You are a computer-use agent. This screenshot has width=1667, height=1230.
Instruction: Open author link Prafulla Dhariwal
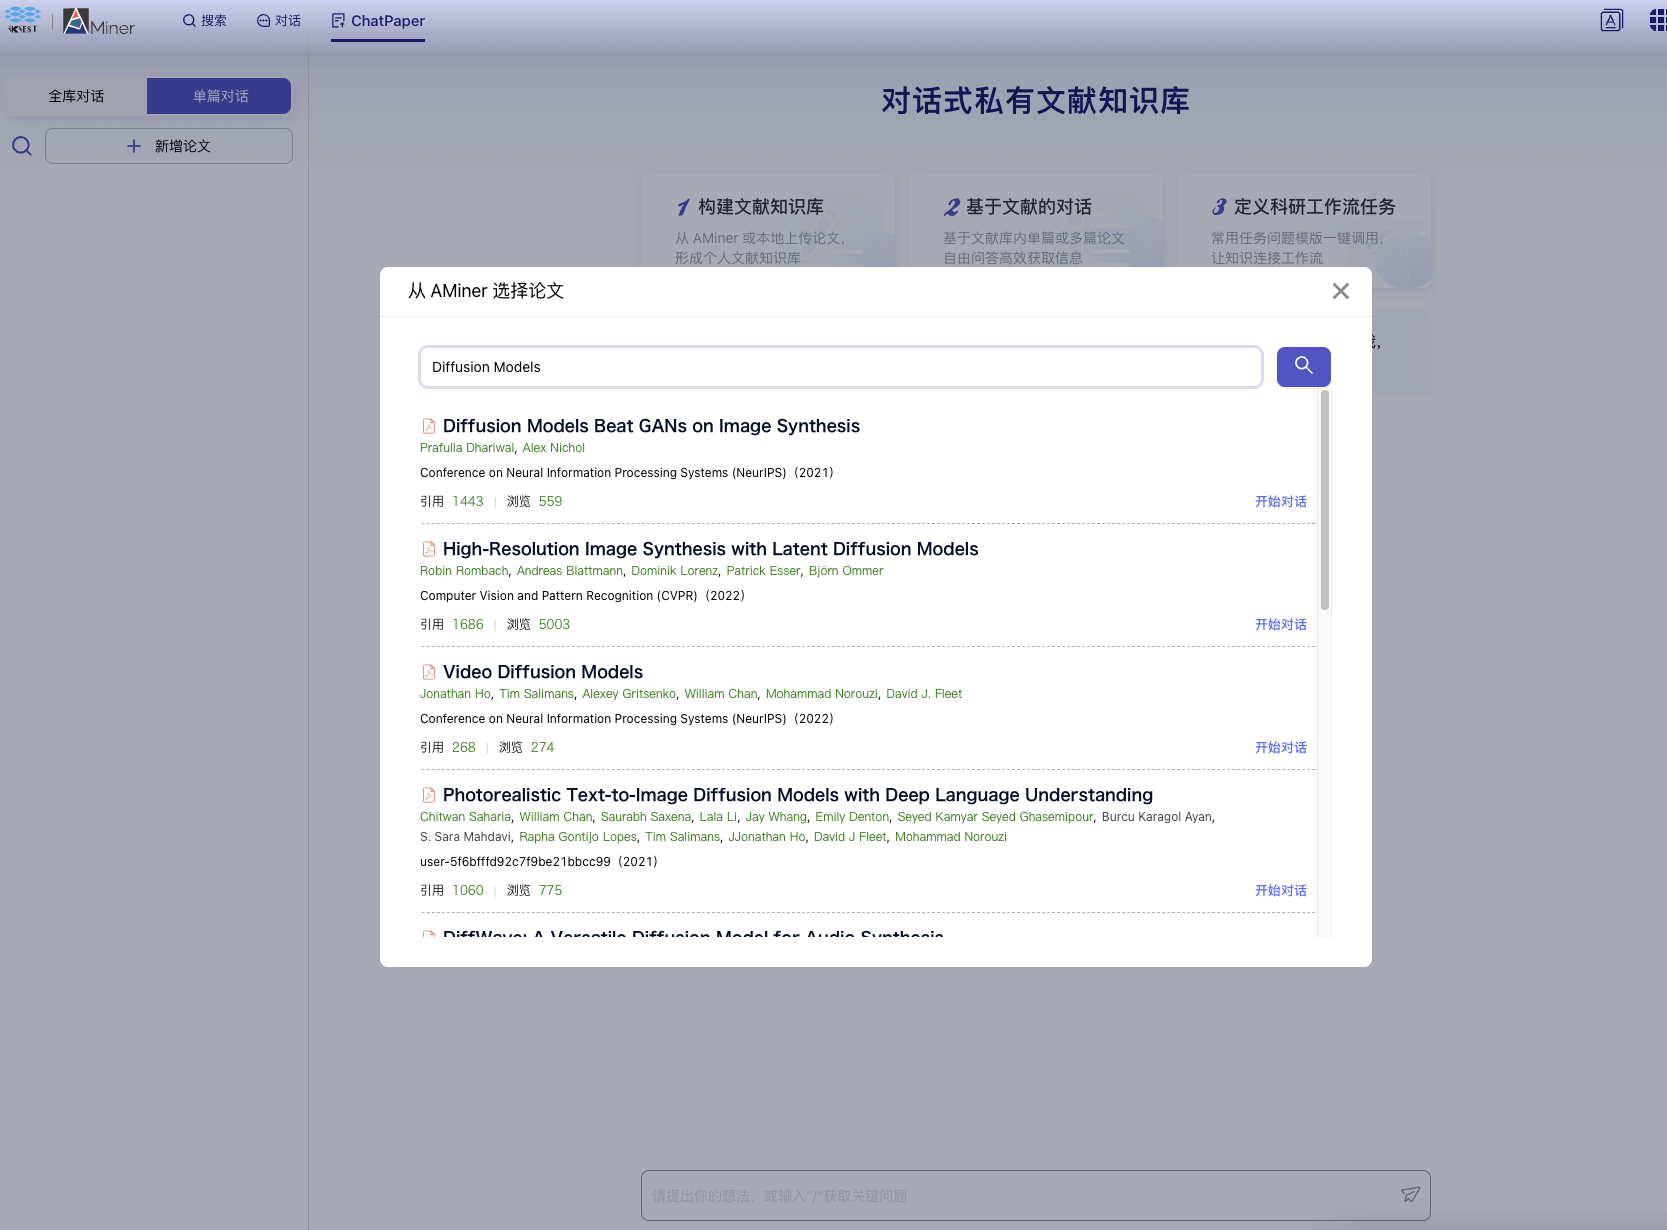[x=467, y=447]
